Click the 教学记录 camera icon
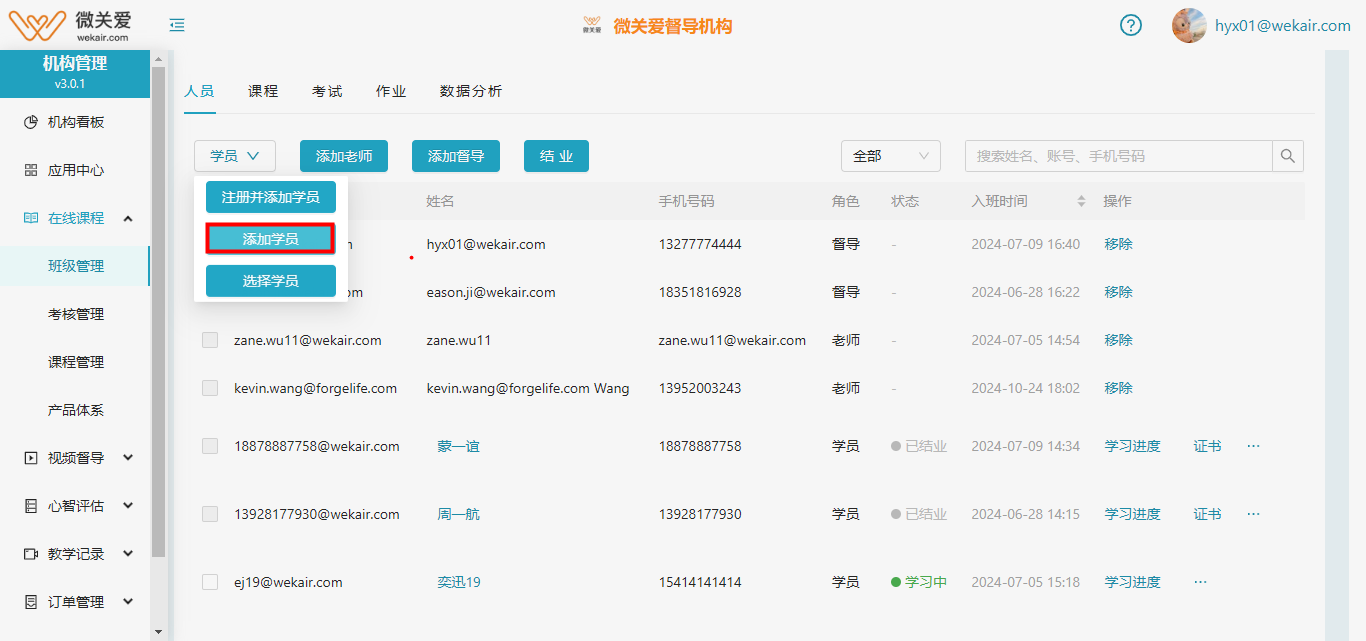Image resolution: width=1366 pixels, height=641 pixels. point(31,554)
